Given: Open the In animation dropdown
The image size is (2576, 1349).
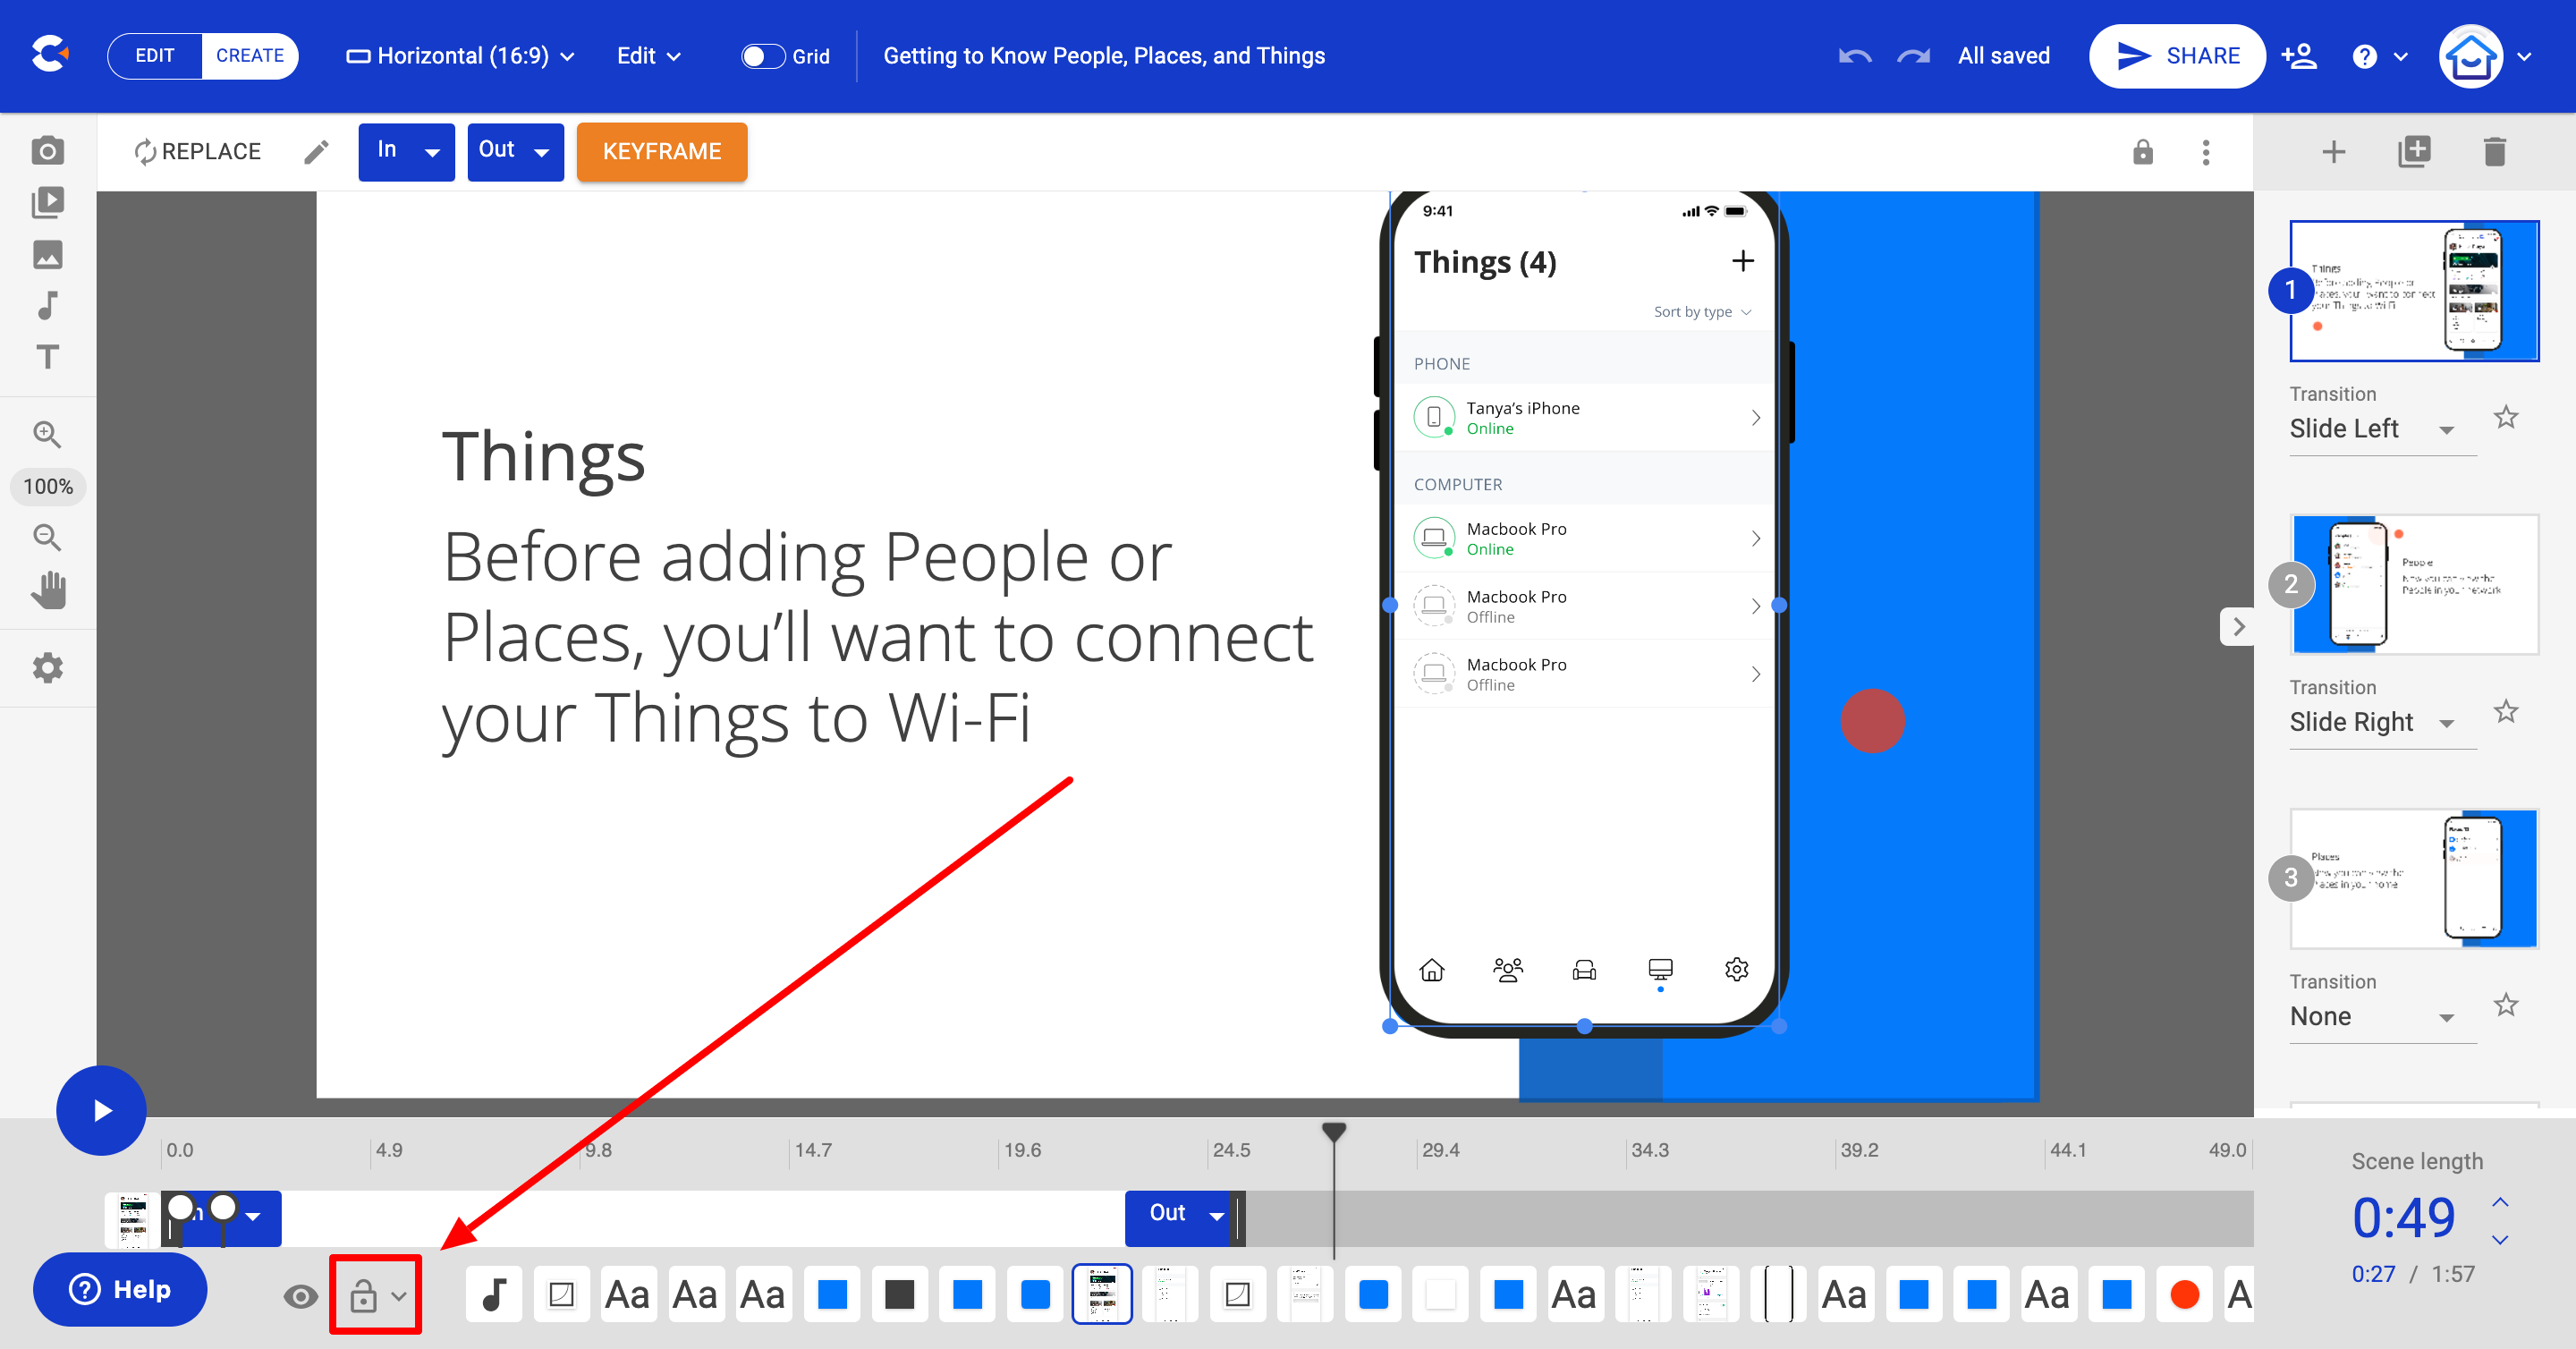Looking at the screenshot, I should [x=406, y=151].
